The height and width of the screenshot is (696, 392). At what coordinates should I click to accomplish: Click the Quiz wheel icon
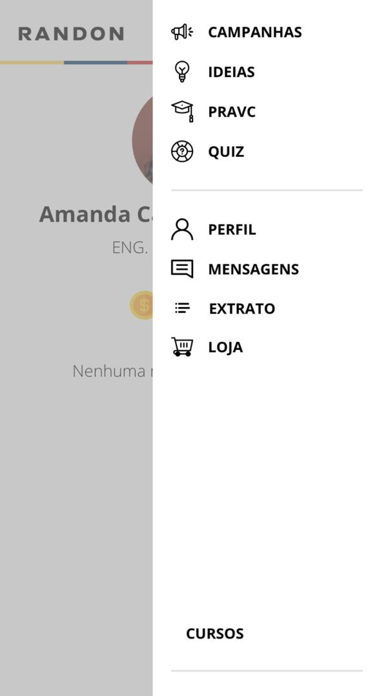182,151
